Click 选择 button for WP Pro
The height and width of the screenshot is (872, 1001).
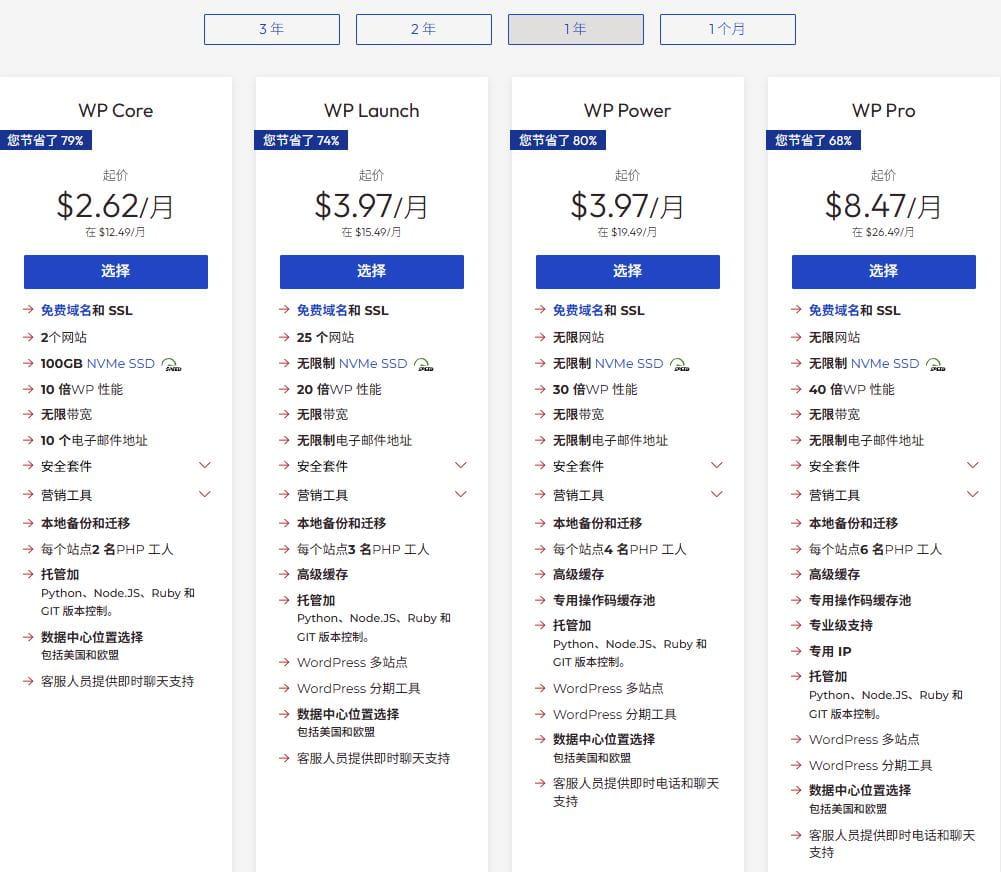(884, 271)
